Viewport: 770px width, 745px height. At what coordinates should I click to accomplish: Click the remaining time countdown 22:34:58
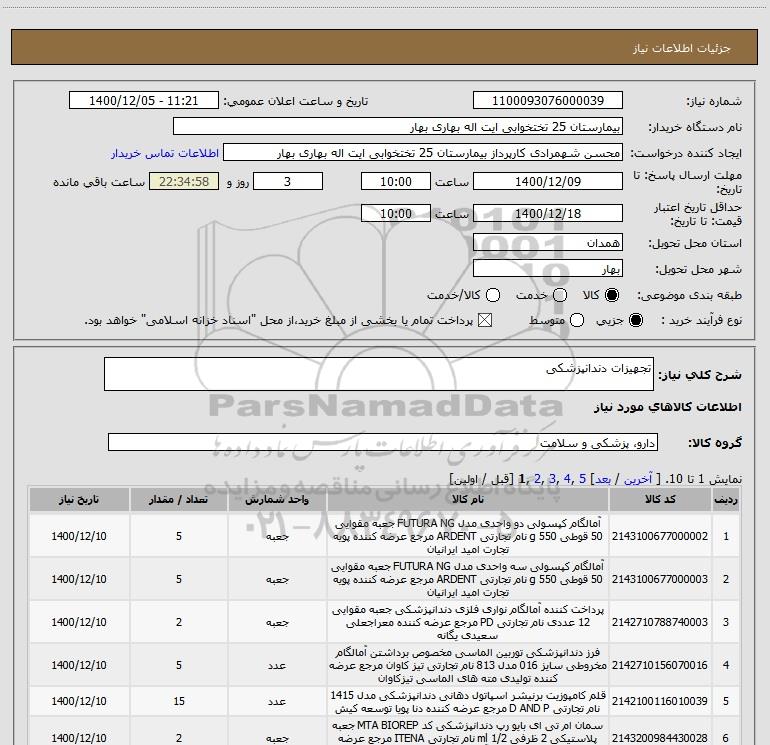pyautogui.click(x=184, y=182)
